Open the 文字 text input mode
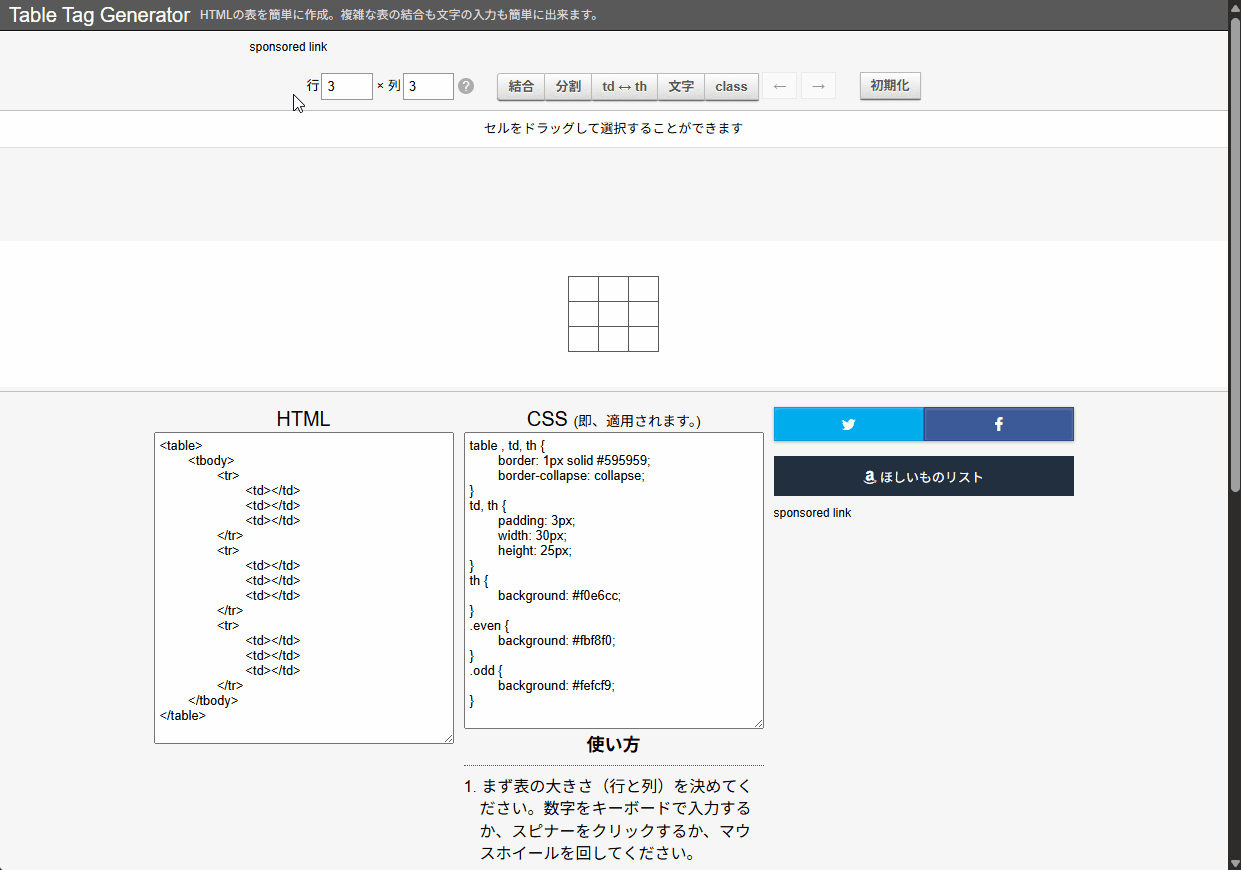Viewport: 1241px width, 870px height. (x=681, y=86)
